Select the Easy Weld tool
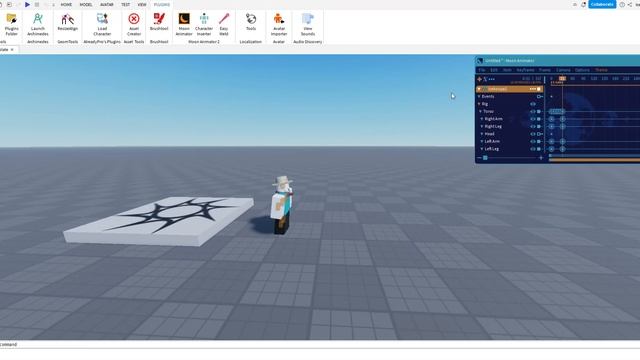This screenshot has height=360, width=640. (224, 24)
